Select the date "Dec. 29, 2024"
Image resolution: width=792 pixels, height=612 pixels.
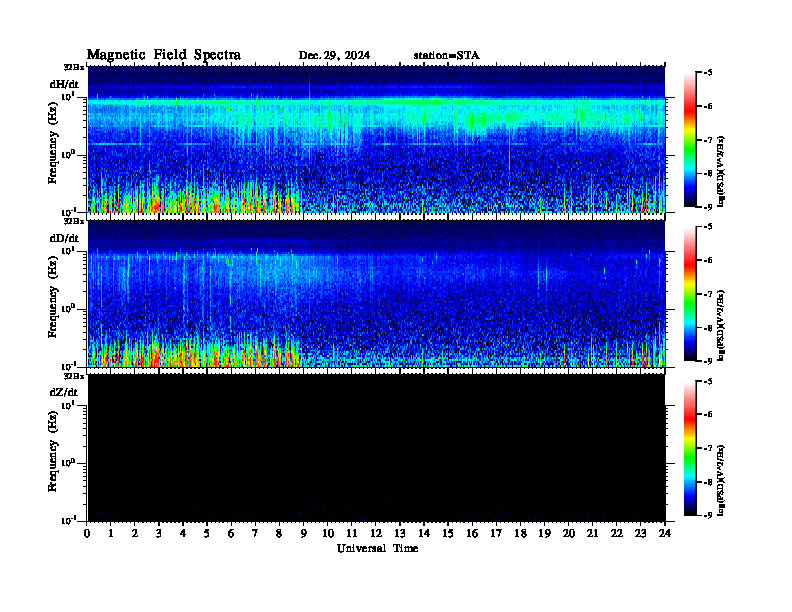tap(334, 56)
